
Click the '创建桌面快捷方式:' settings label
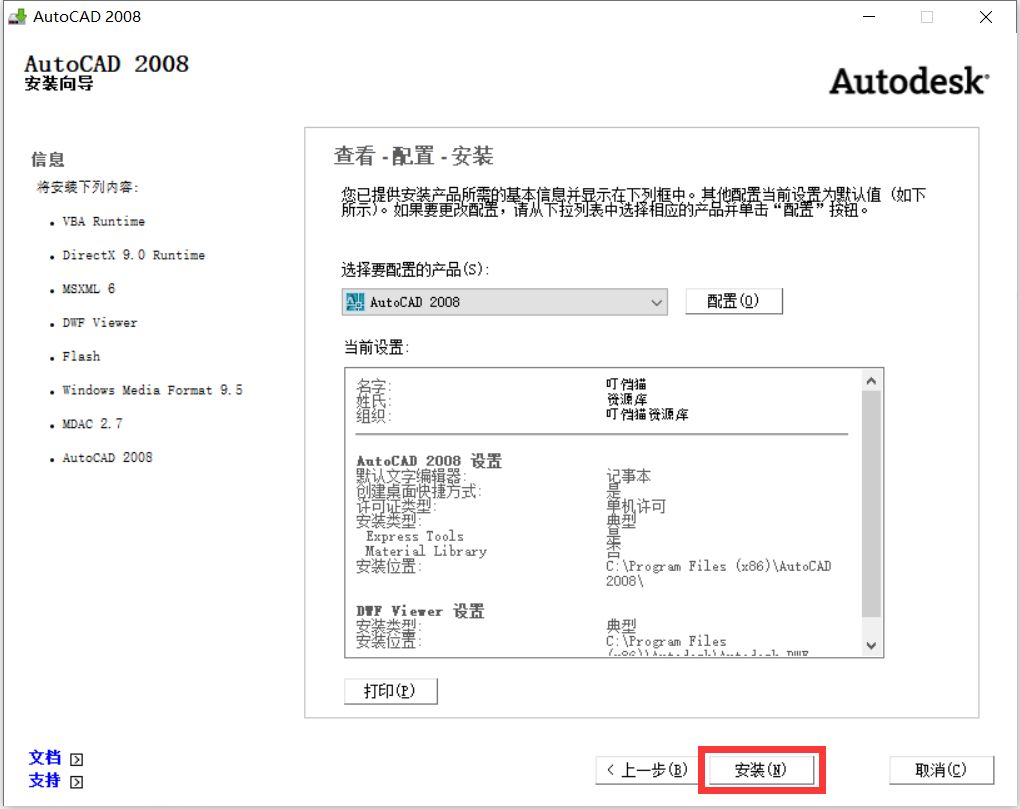tap(418, 492)
